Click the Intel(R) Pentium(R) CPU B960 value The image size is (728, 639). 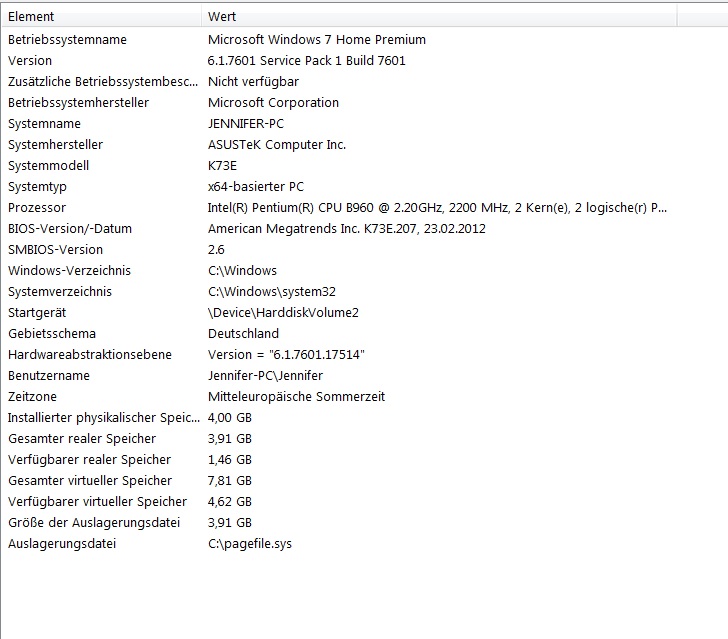437,208
